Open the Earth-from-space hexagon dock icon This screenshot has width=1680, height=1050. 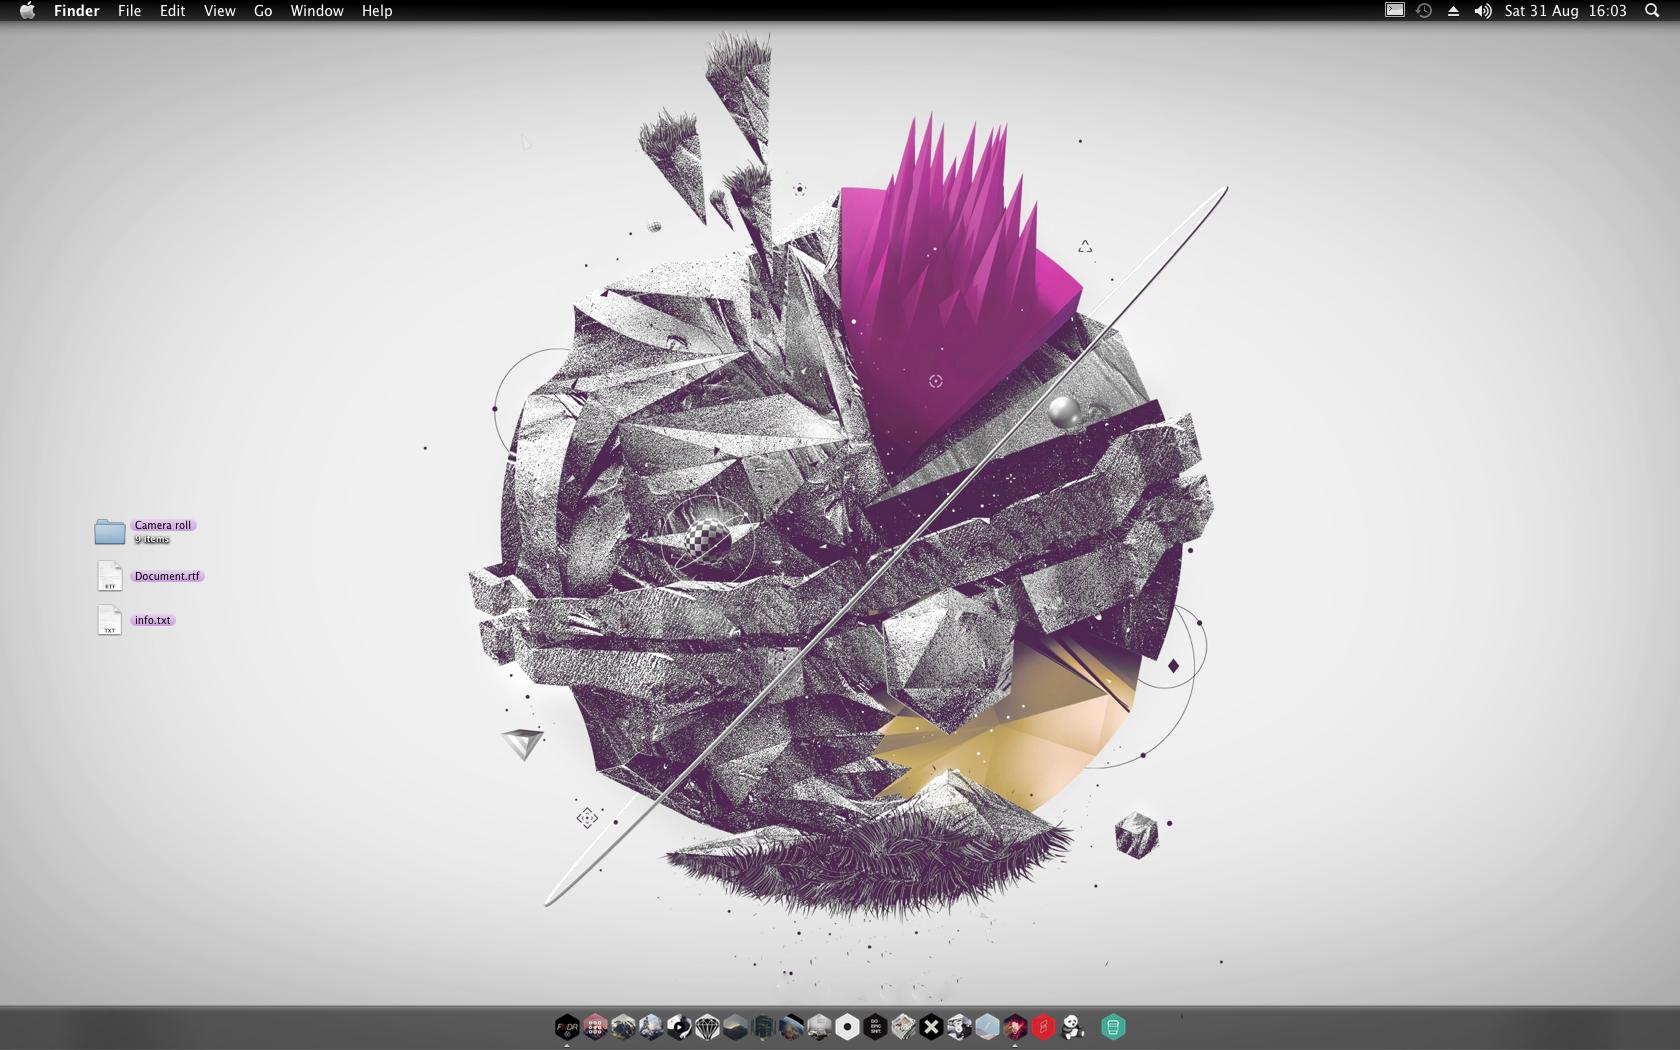[791, 1027]
